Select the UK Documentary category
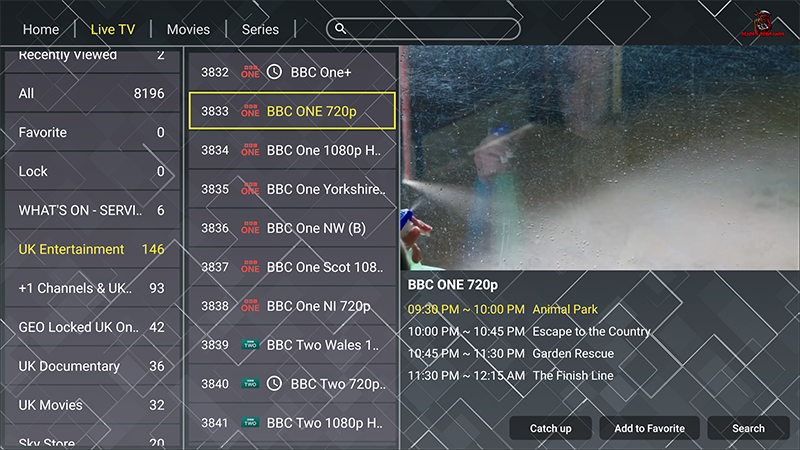This screenshot has height=450, width=800. pyautogui.click(x=92, y=366)
